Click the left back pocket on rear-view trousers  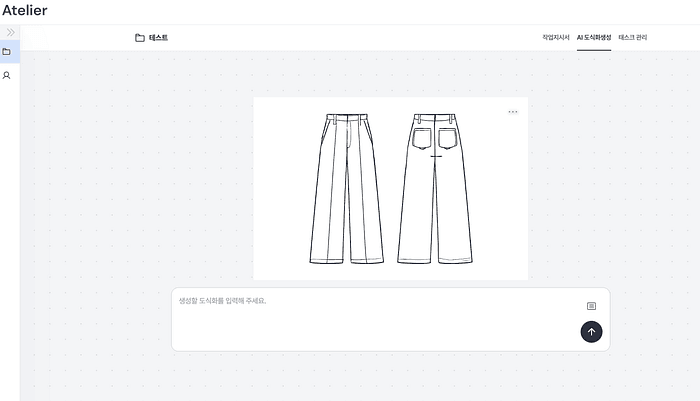pyautogui.click(x=421, y=138)
